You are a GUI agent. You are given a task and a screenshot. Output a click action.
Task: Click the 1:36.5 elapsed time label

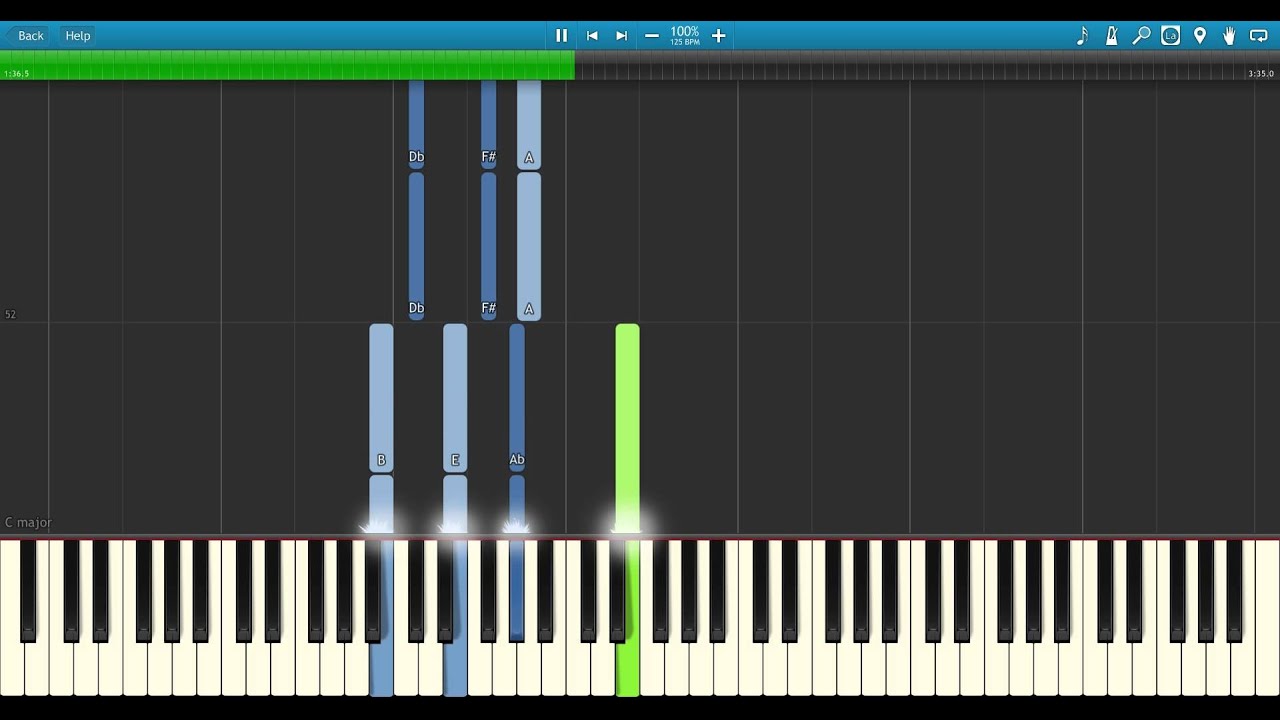(16, 74)
